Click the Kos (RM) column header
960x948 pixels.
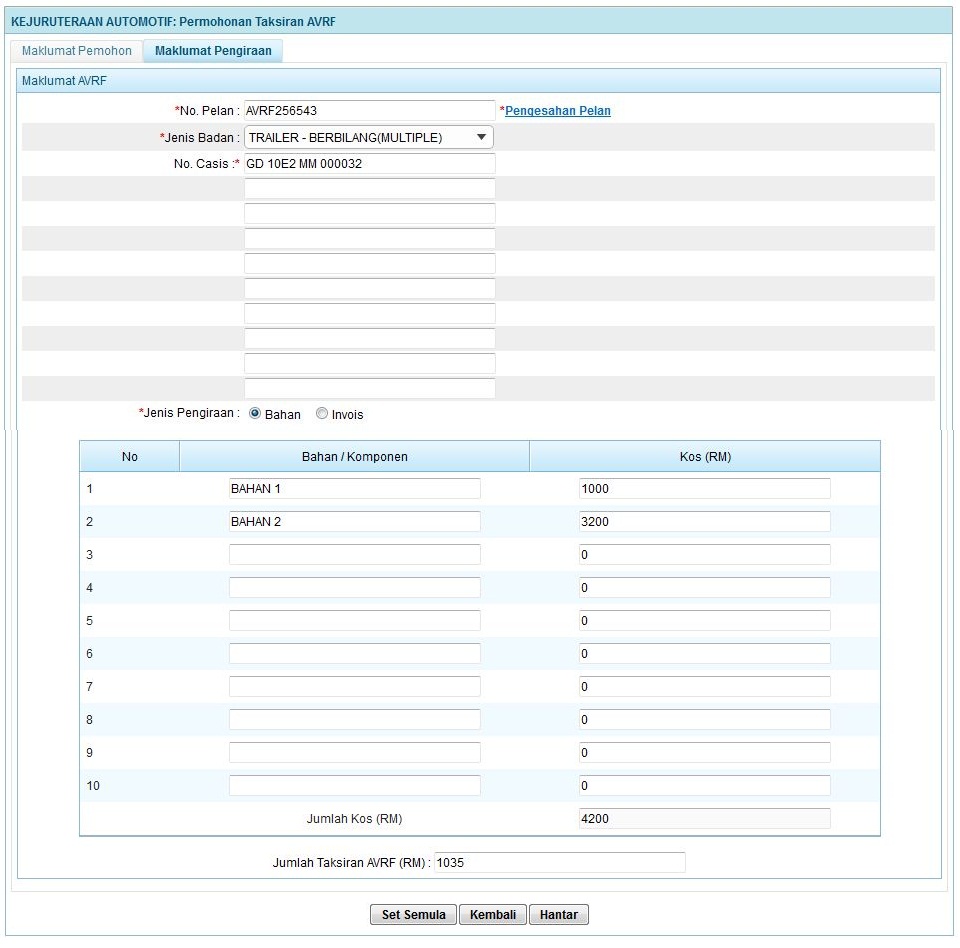tap(705, 457)
